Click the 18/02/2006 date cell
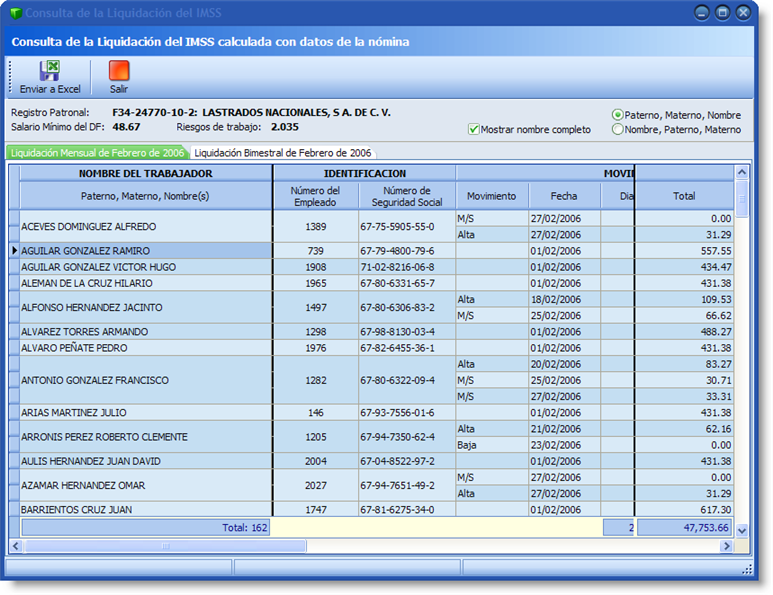The width and height of the screenshot is (773, 595). click(x=565, y=299)
